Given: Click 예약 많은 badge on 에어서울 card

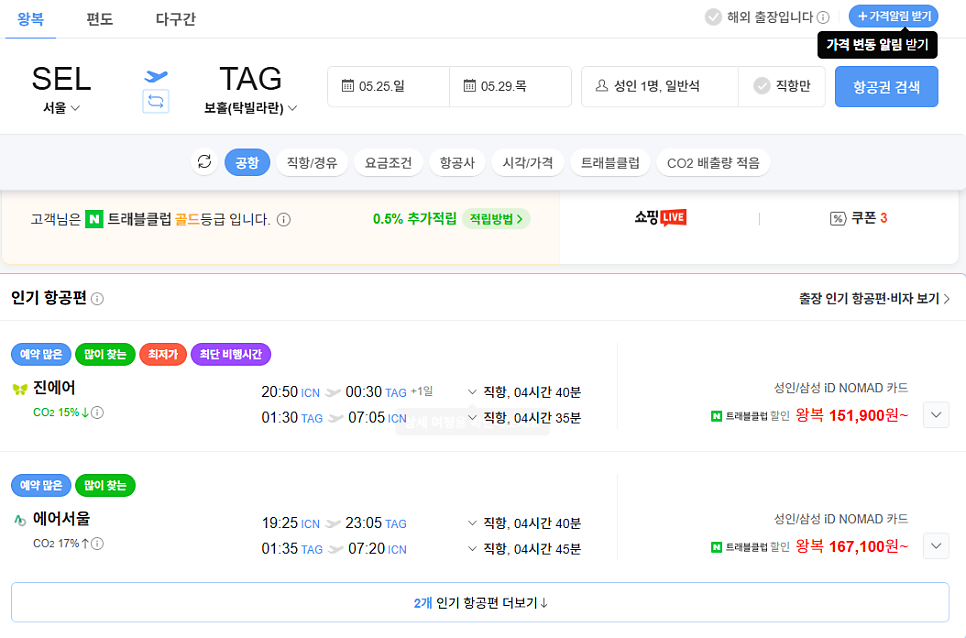Looking at the screenshot, I should point(41,485).
